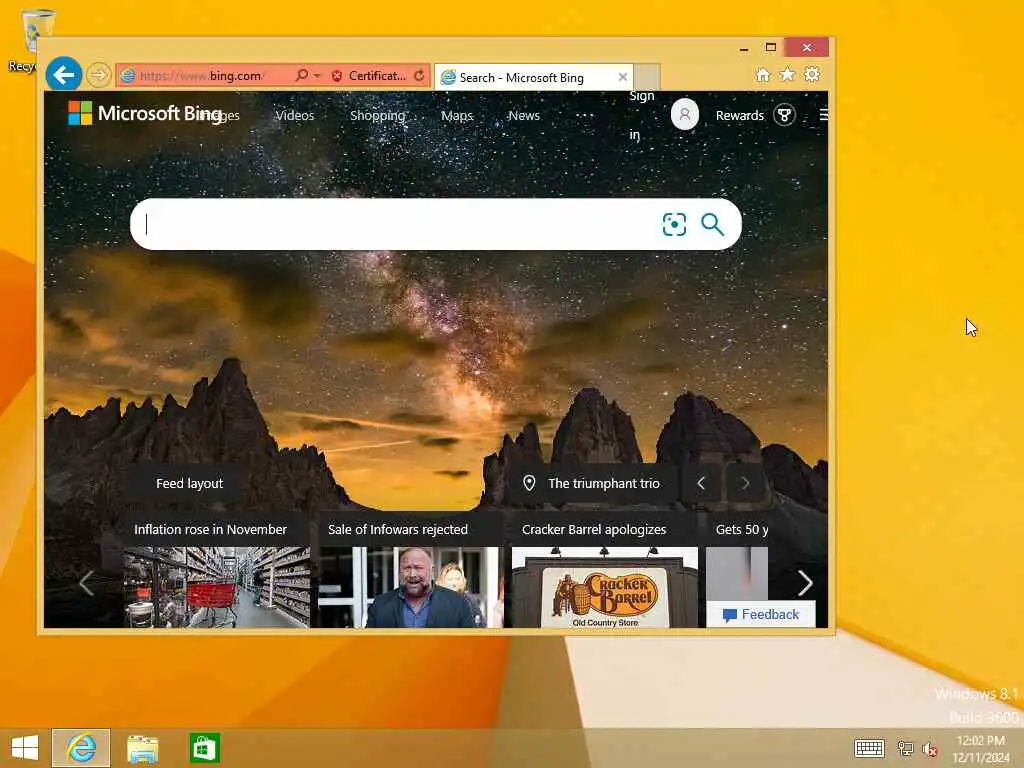
Task: Click the Microsoft Bing logo
Action: [x=145, y=114]
